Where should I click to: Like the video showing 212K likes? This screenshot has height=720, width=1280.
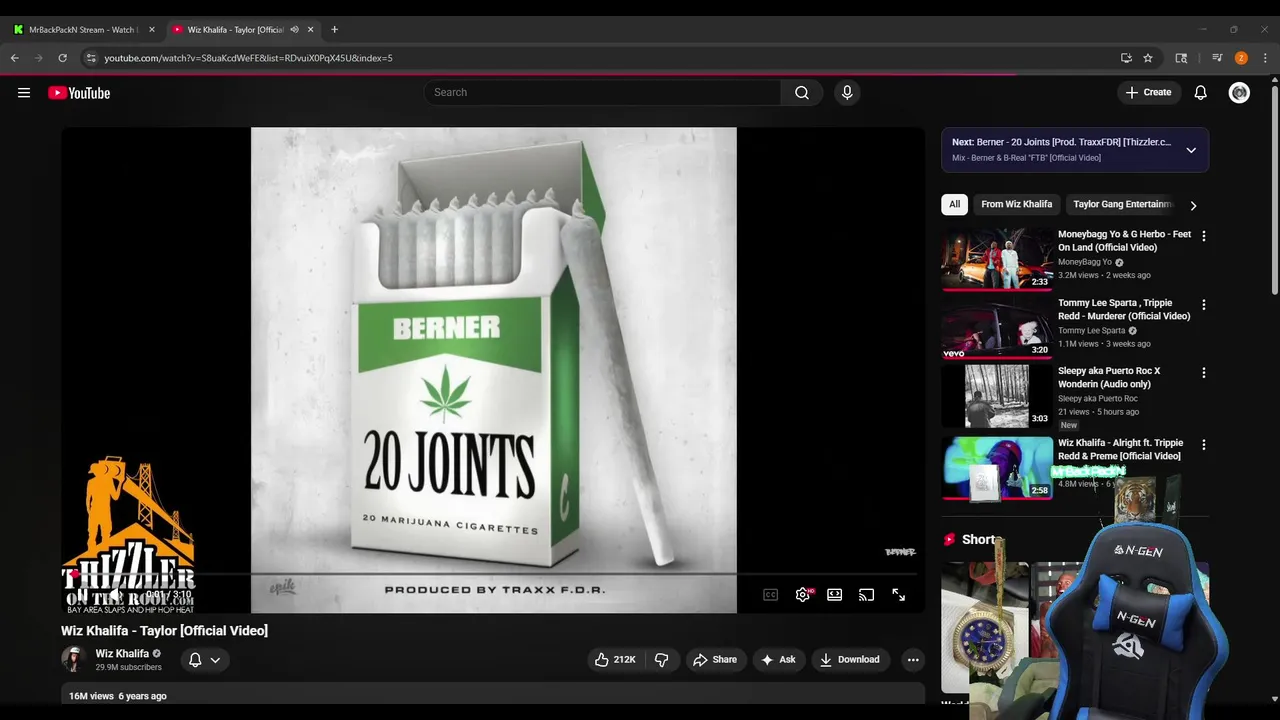[615, 660]
